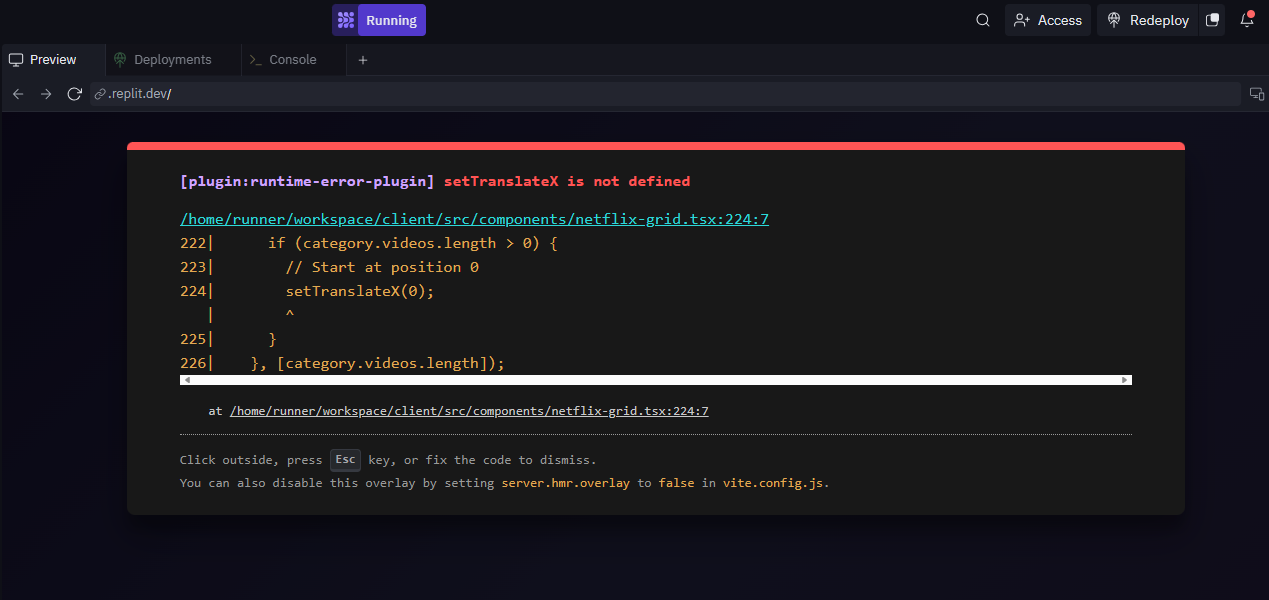This screenshot has height=600, width=1269.
Task: Click the stacked windows icon beside Redeploy
Action: 1213,20
